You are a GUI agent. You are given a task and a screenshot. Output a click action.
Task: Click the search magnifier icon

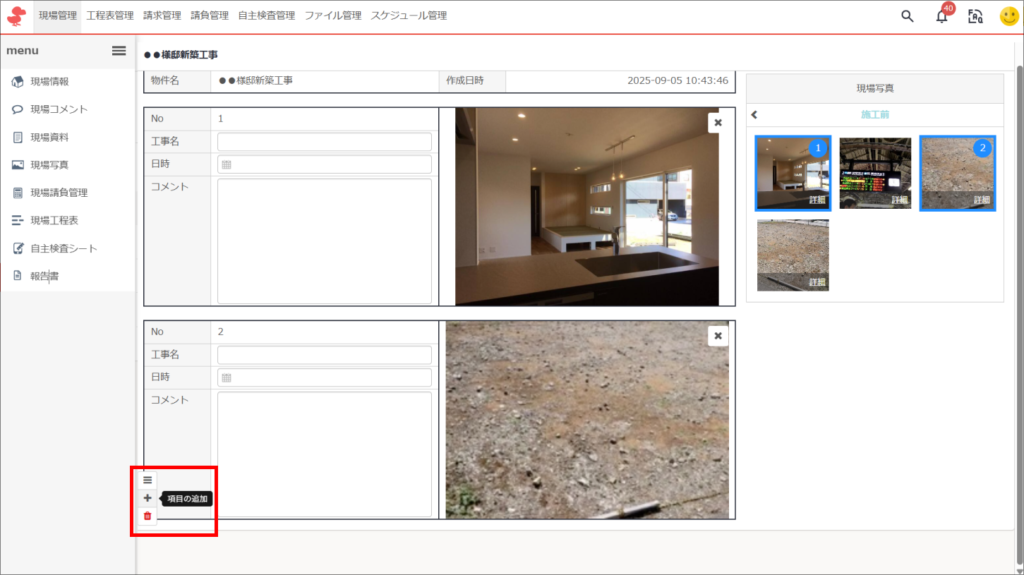click(x=907, y=16)
